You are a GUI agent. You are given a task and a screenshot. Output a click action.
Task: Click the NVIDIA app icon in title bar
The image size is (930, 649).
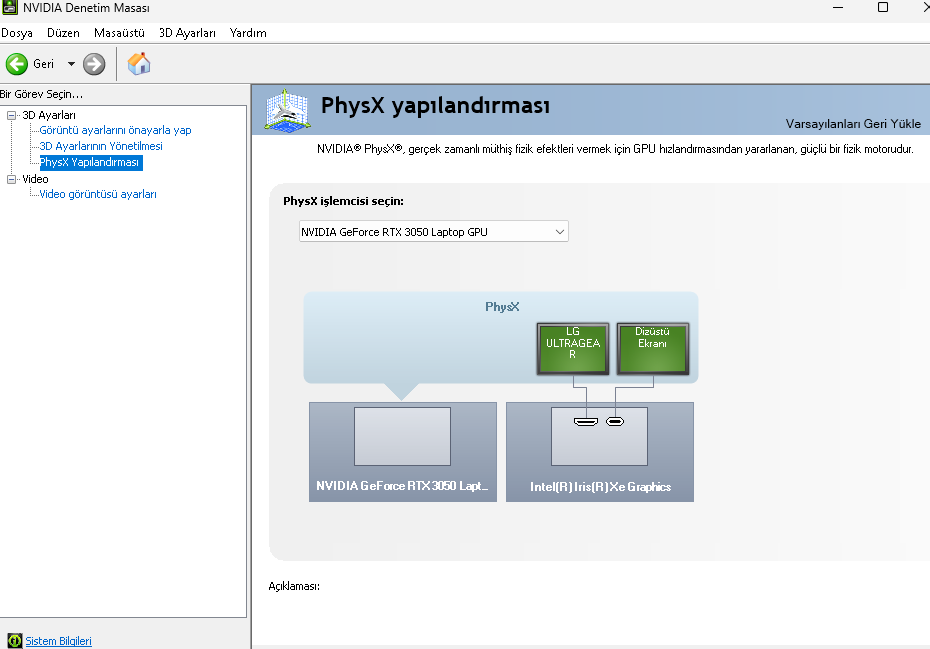pyautogui.click(x=9, y=7)
